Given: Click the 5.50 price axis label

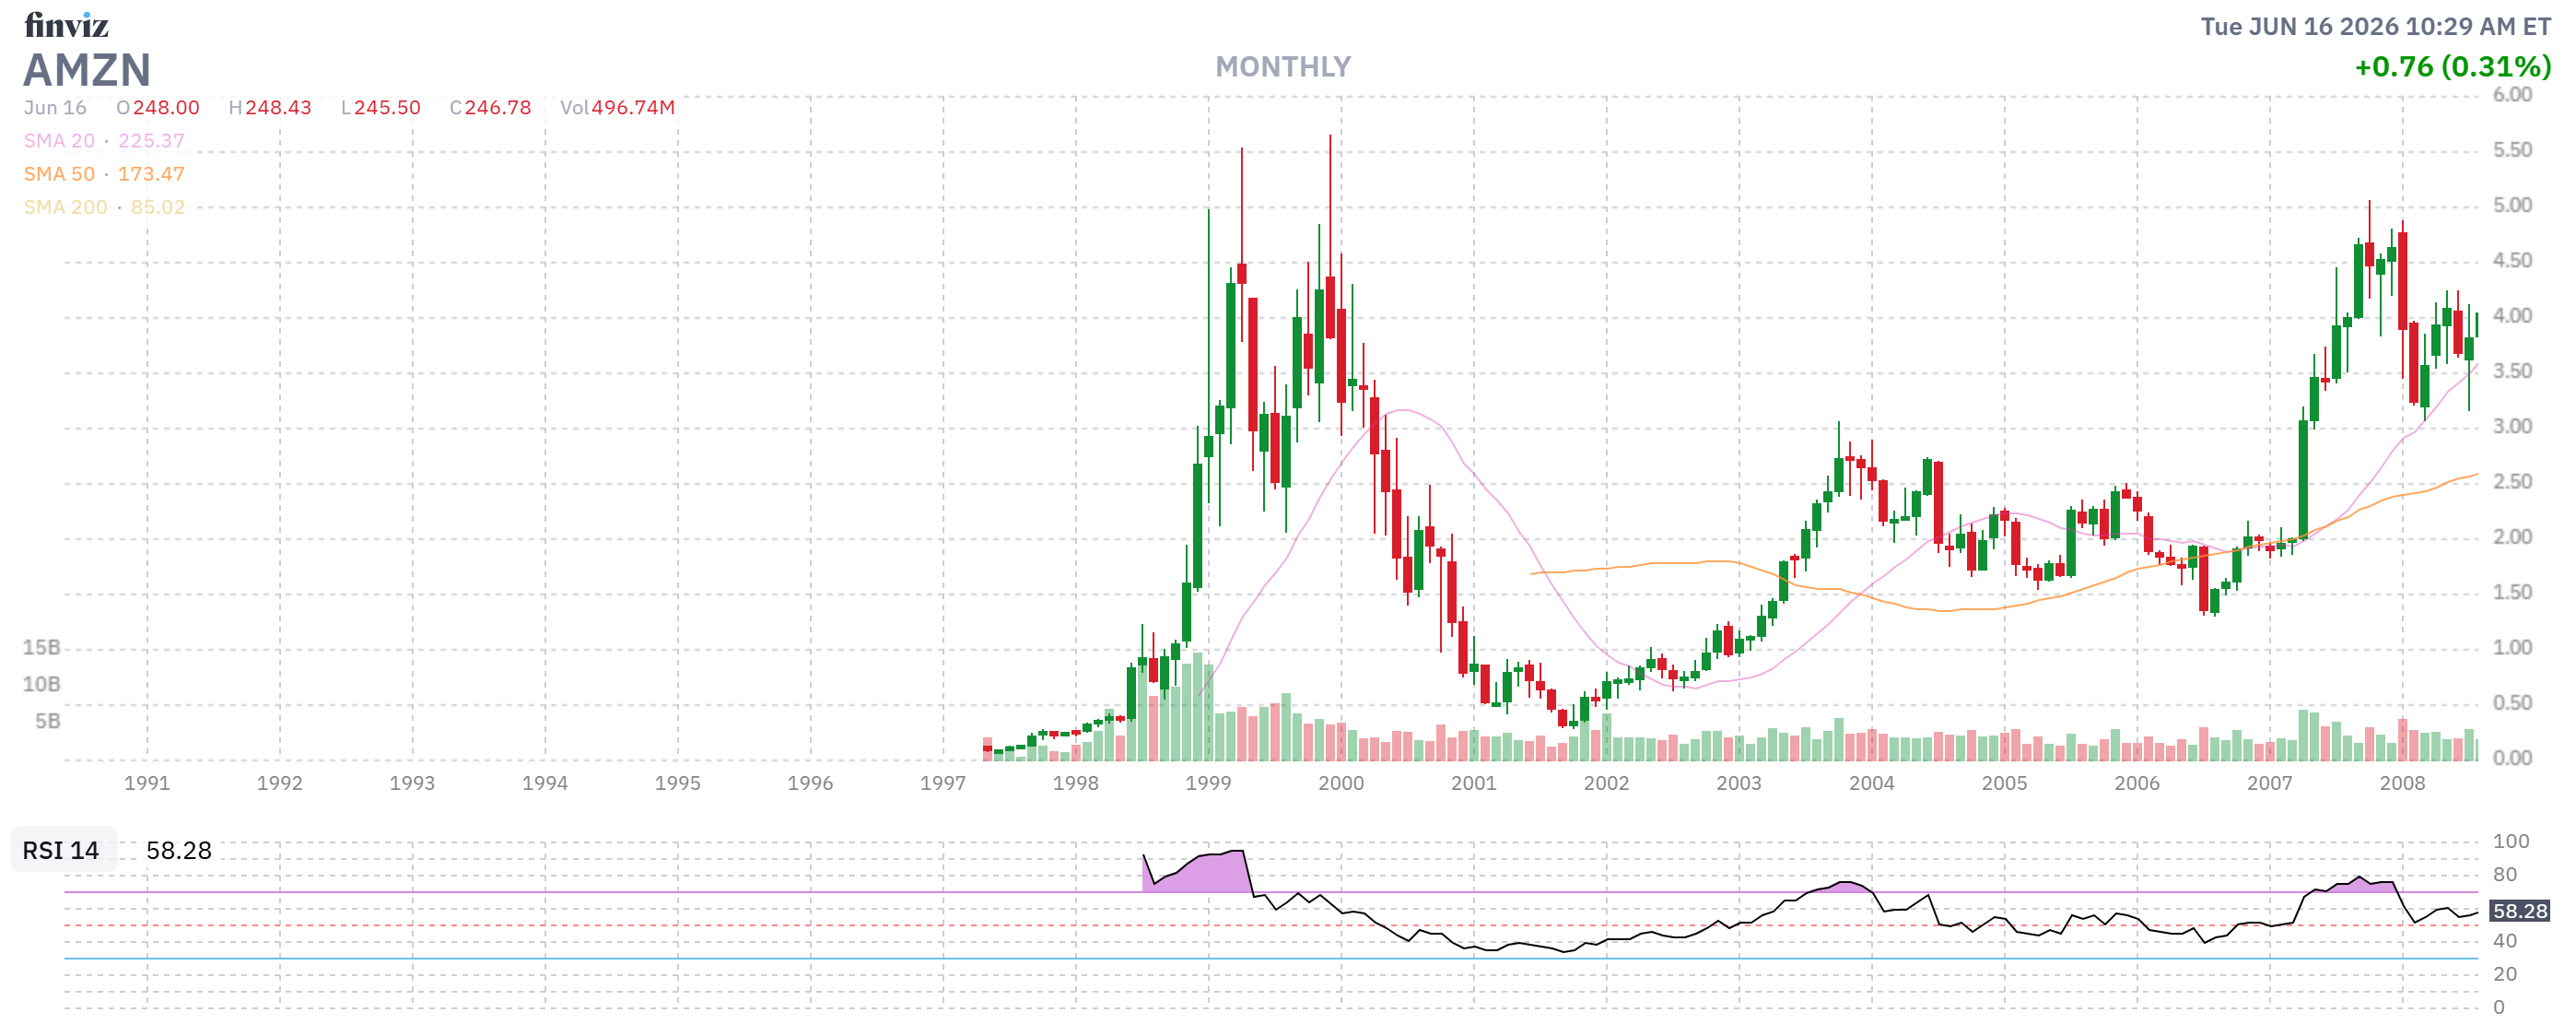Looking at the screenshot, I should (x=2512, y=150).
